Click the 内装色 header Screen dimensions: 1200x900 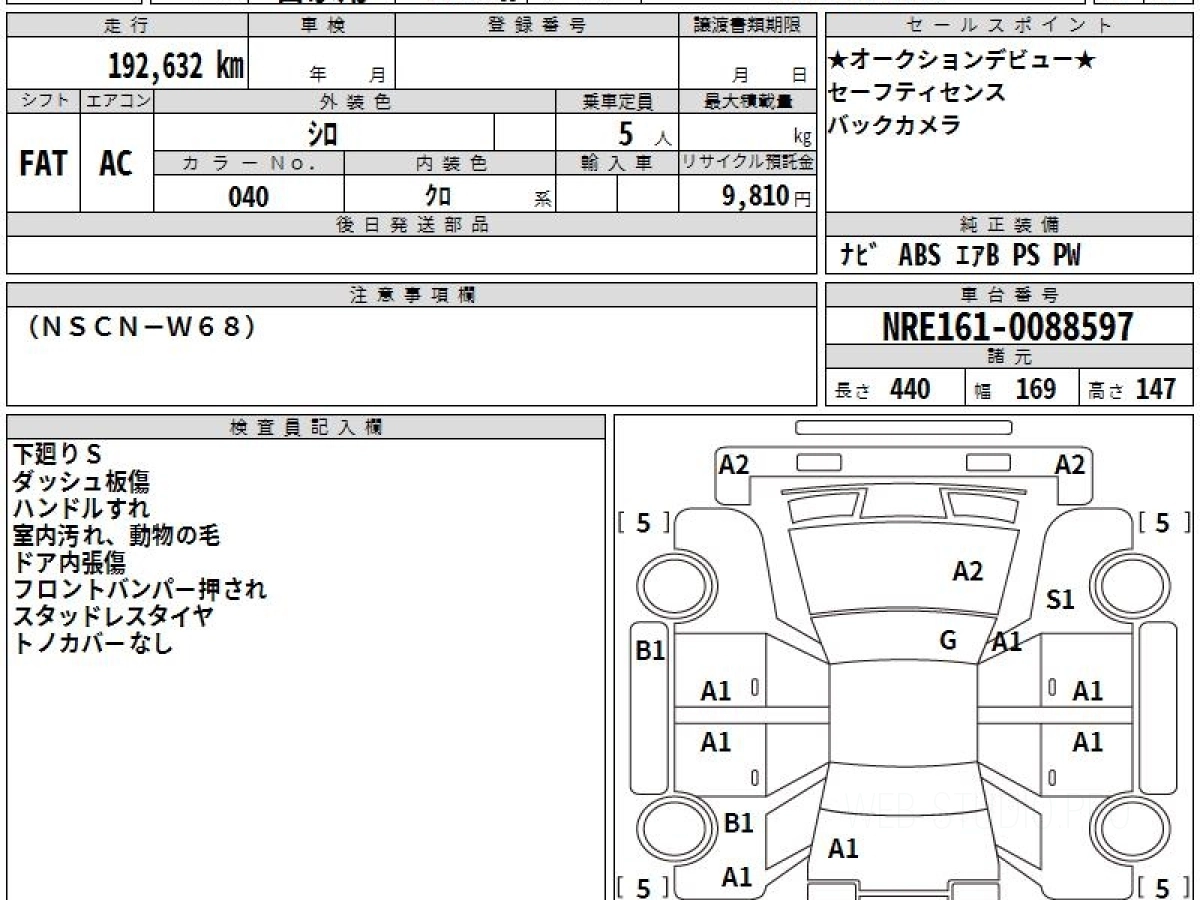pyautogui.click(x=450, y=163)
